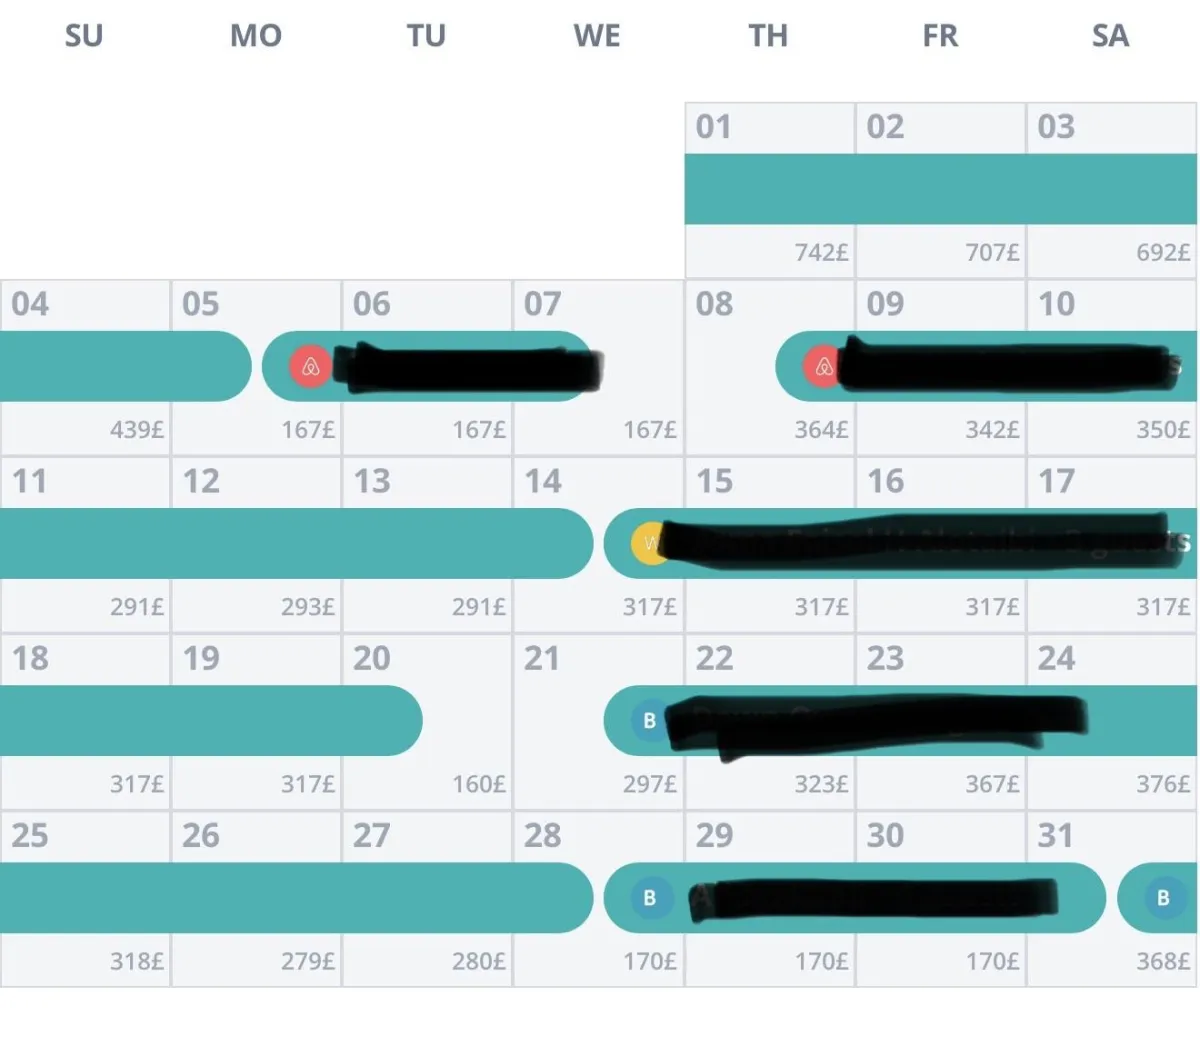This screenshot has width=1200, height=1046.
Task: Click the Airbnb icon on the 05 booking
Action: tap(310, 367)
